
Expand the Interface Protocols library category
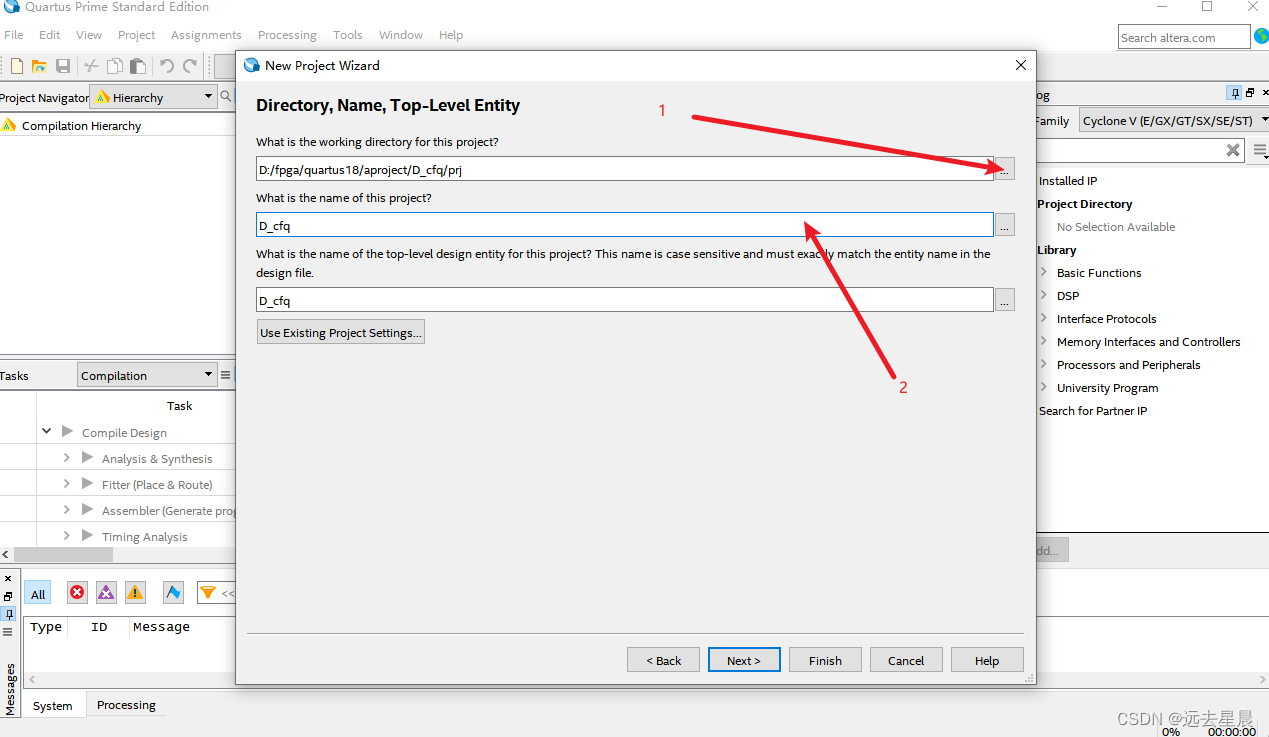1044,318
